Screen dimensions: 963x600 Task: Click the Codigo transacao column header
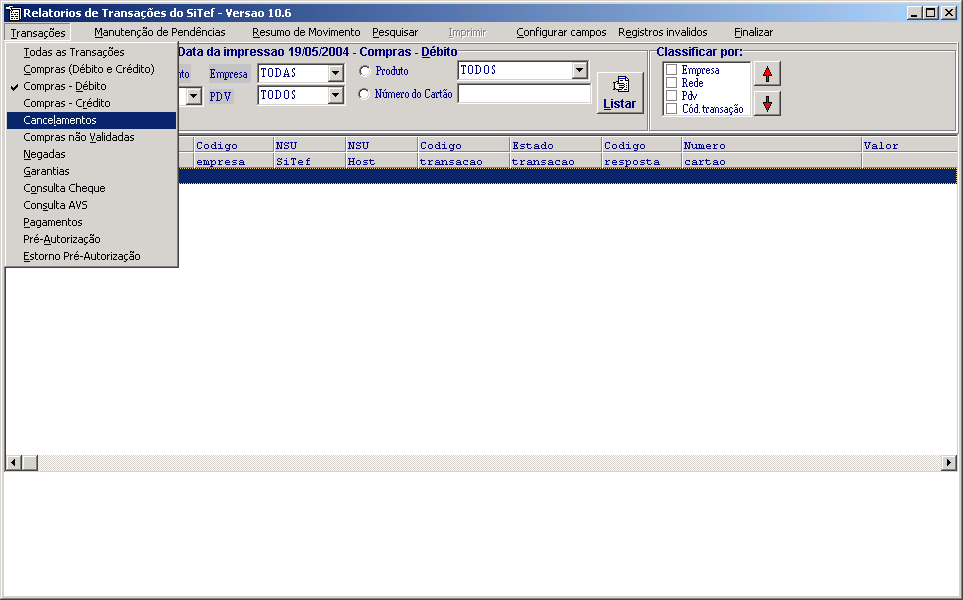click(x=464, y=153)
